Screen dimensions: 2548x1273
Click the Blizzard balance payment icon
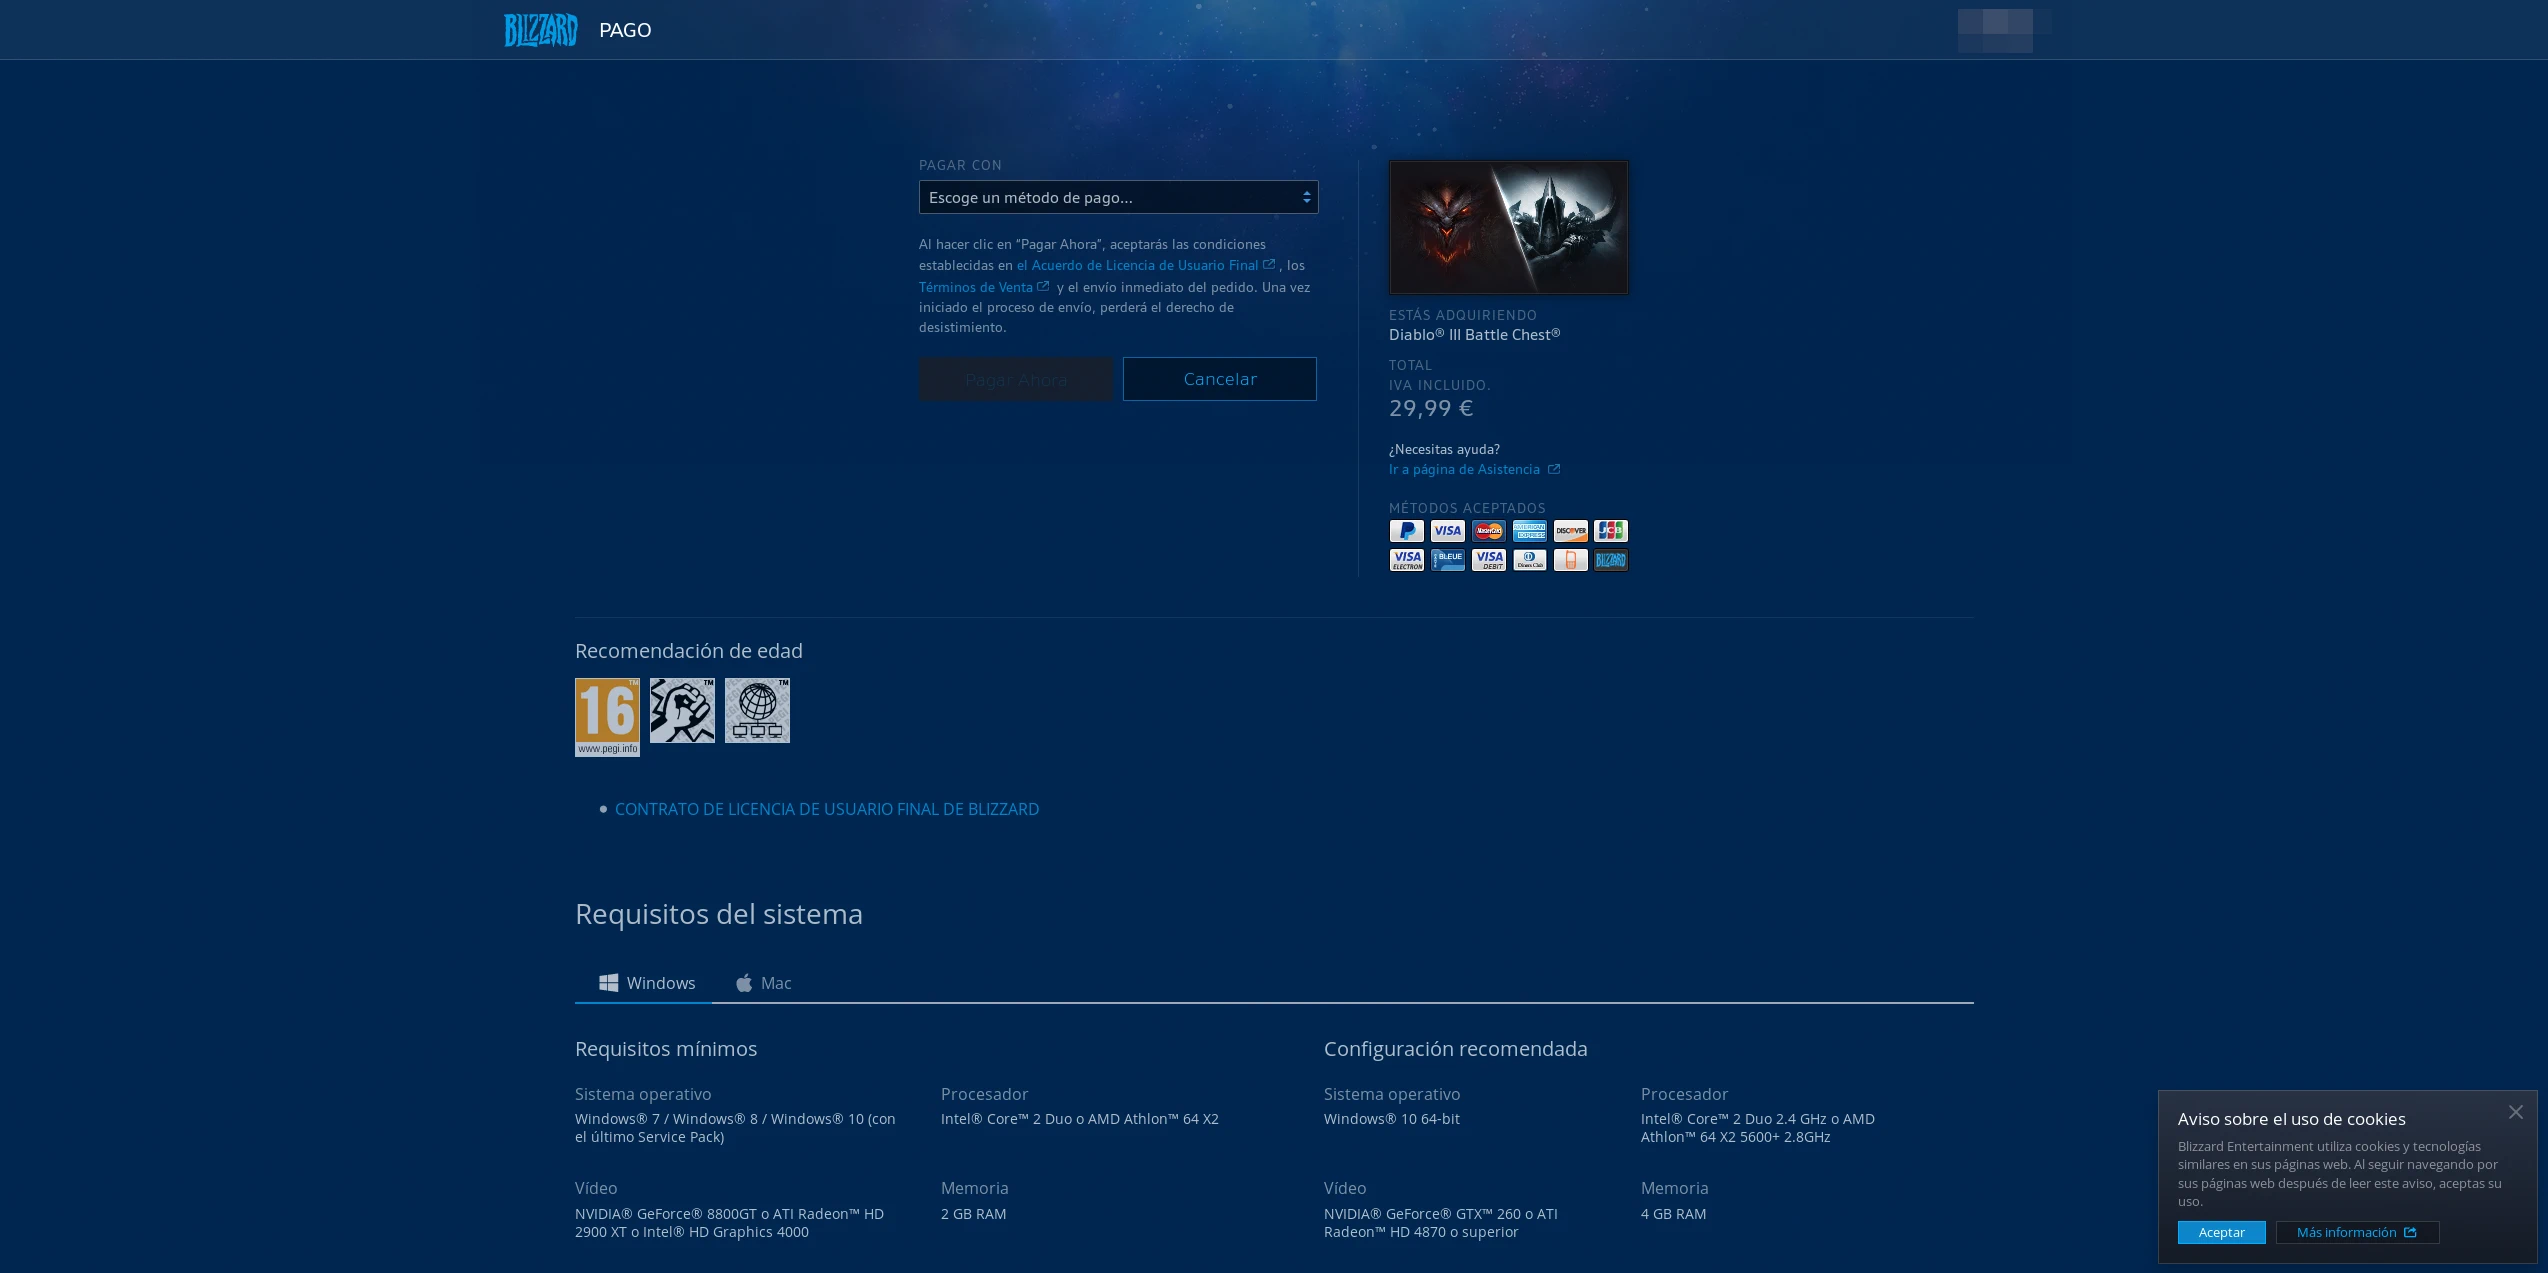point(1610,560)
